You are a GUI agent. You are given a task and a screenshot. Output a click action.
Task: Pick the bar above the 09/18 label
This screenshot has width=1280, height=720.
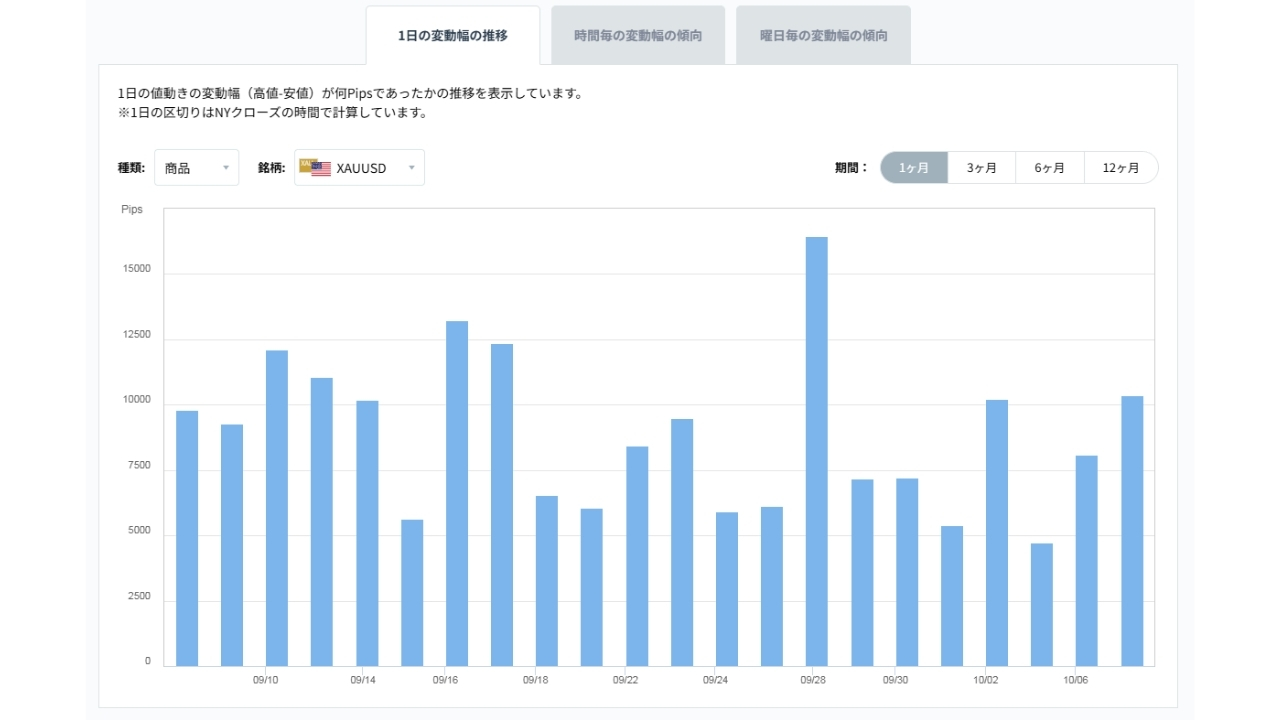click(547, 581)
